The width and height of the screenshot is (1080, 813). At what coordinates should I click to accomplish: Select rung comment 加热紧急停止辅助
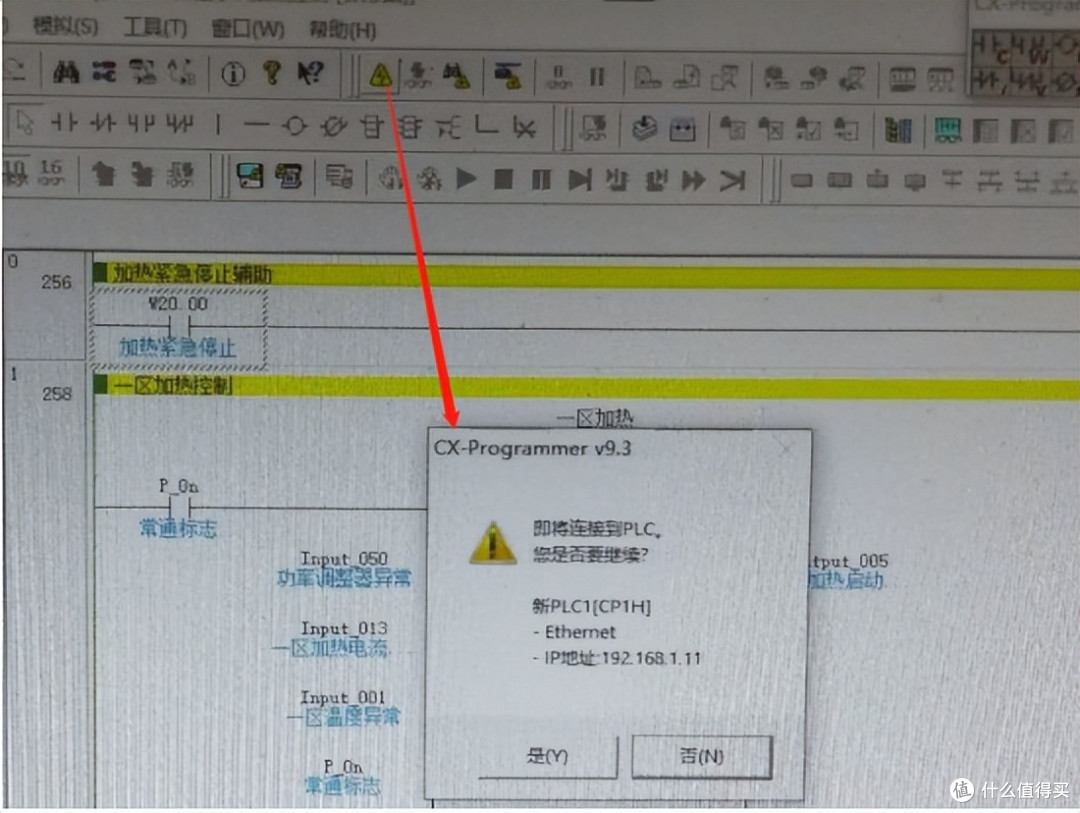(x=192, y=274)
